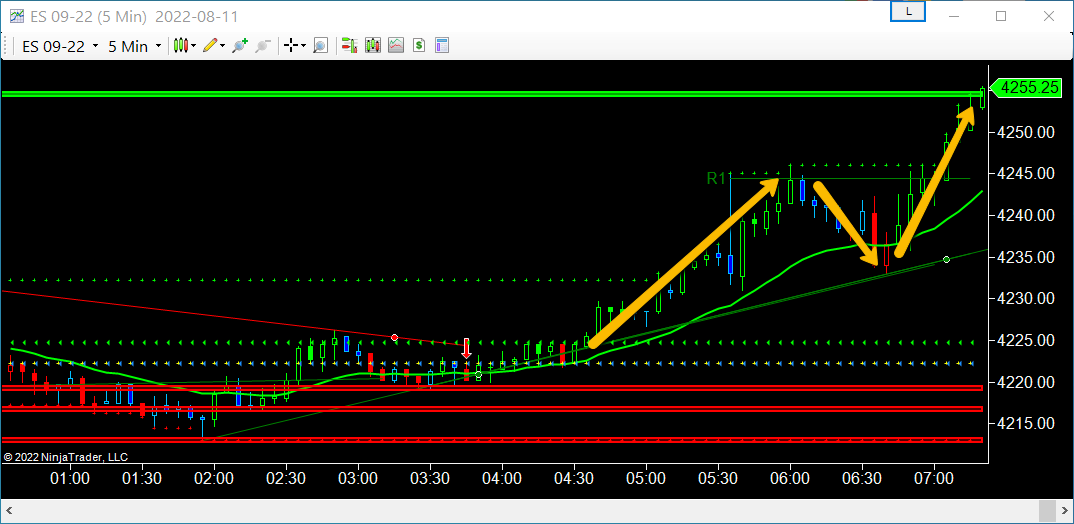
Task: Click the horizontal scrollbar right arrow
Action: (x=1066, y=510)
